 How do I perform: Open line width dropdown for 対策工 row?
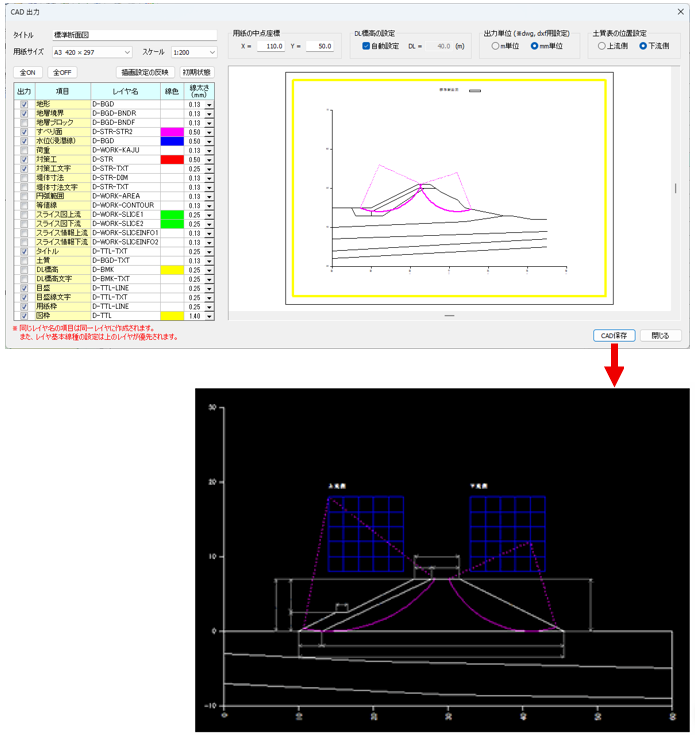point(209,160)
